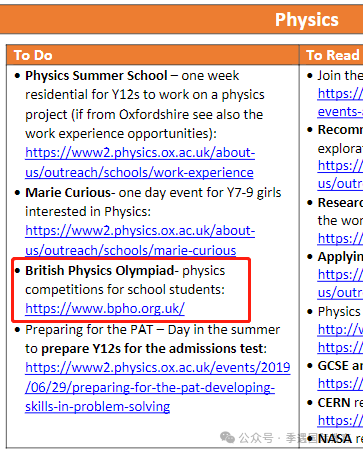Open the http link under Physics item
Screen dimensions: 363x453
point(340,330)
